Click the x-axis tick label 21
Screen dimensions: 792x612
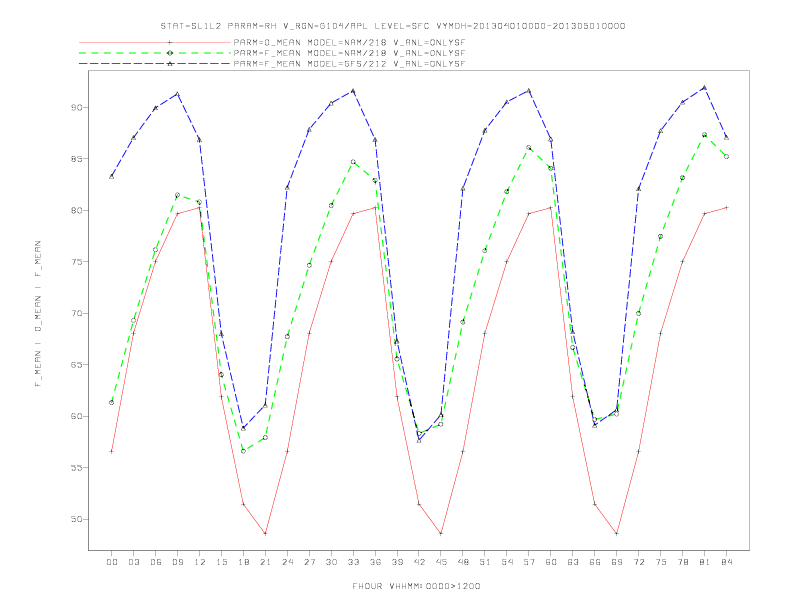point(265,562)
